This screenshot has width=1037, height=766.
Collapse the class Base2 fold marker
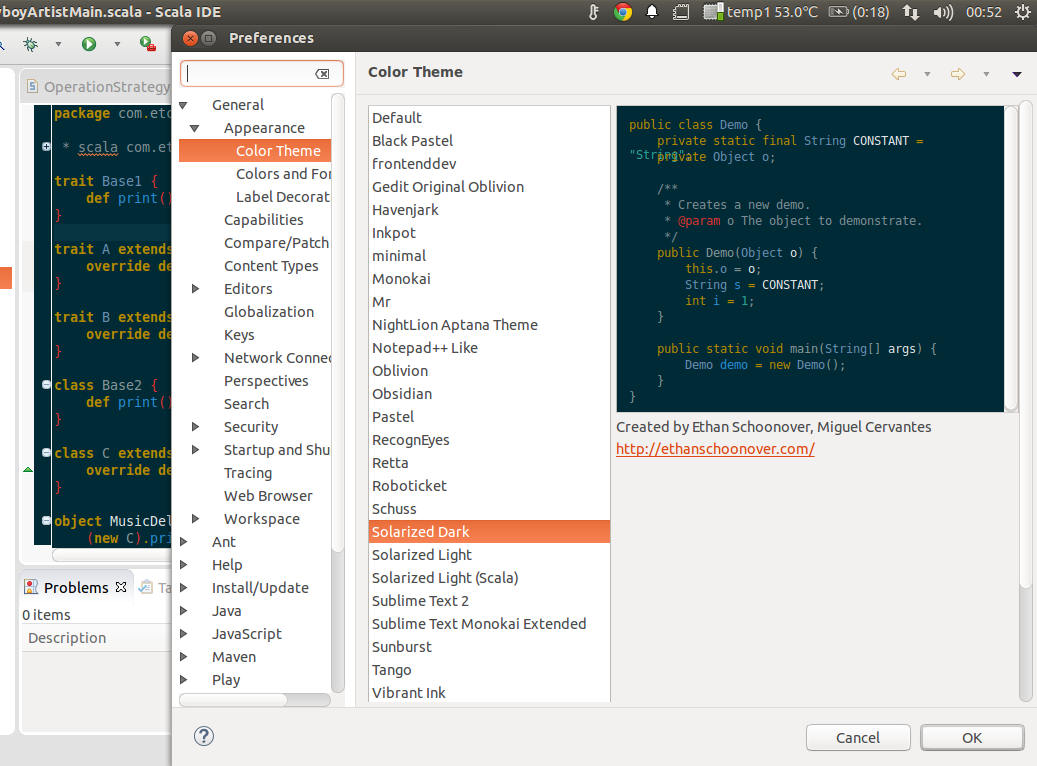coord(46,384)
